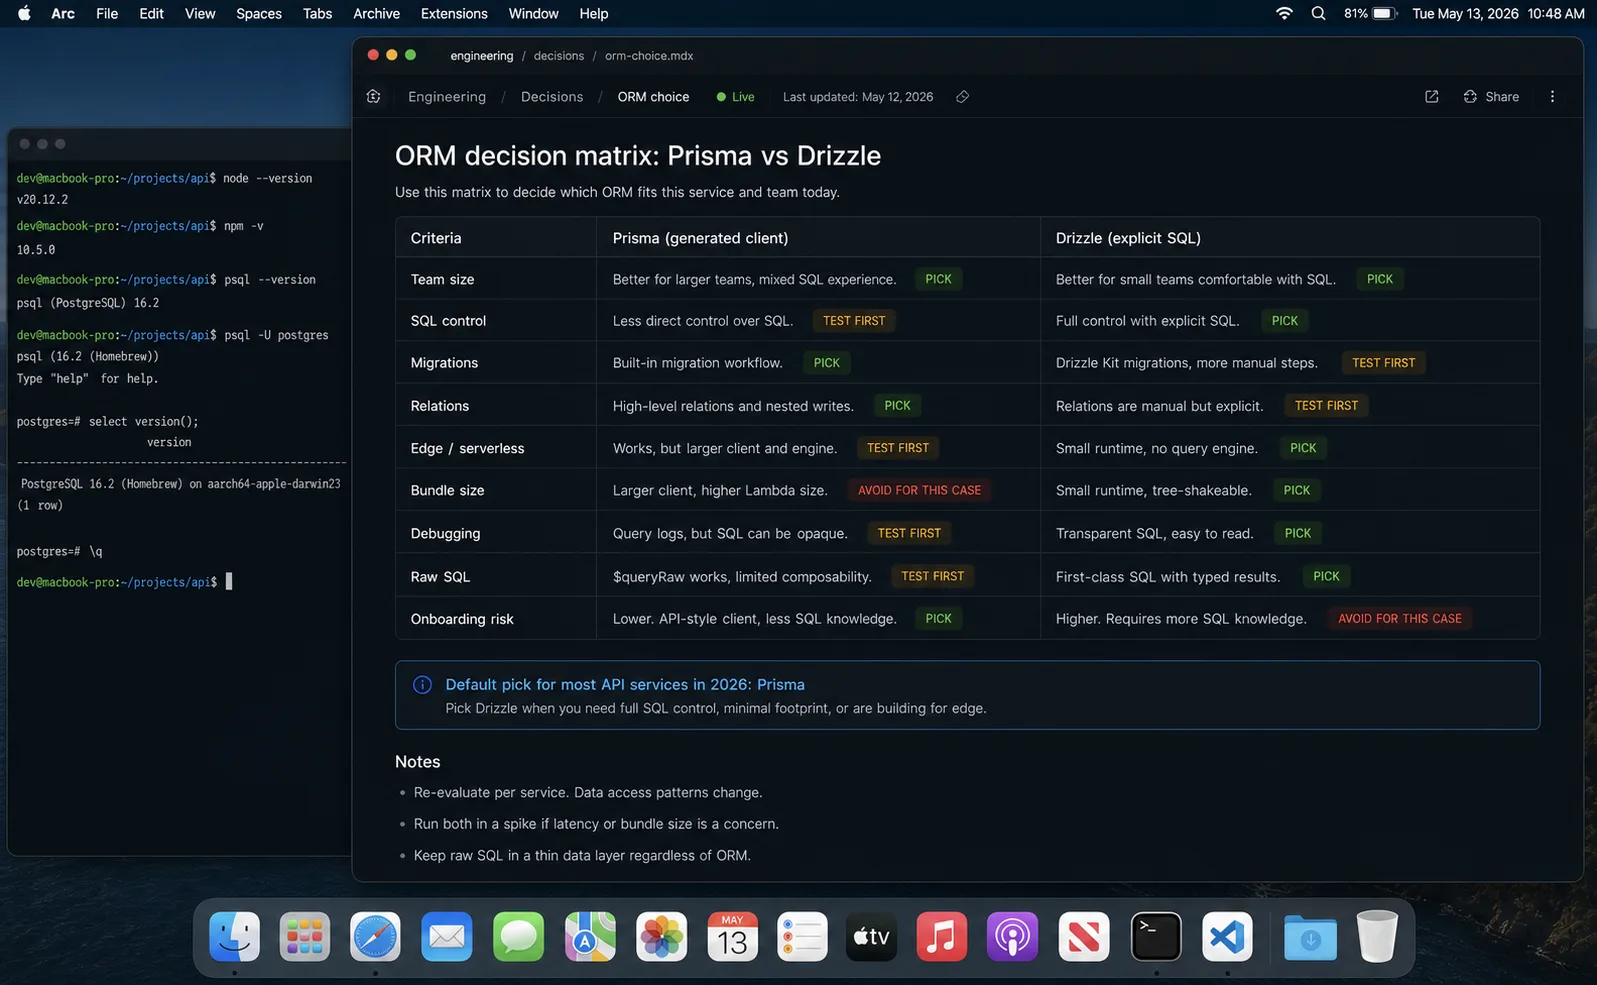Click 'Keep raw SQL in a thin data layer' note

click(582, 856)
